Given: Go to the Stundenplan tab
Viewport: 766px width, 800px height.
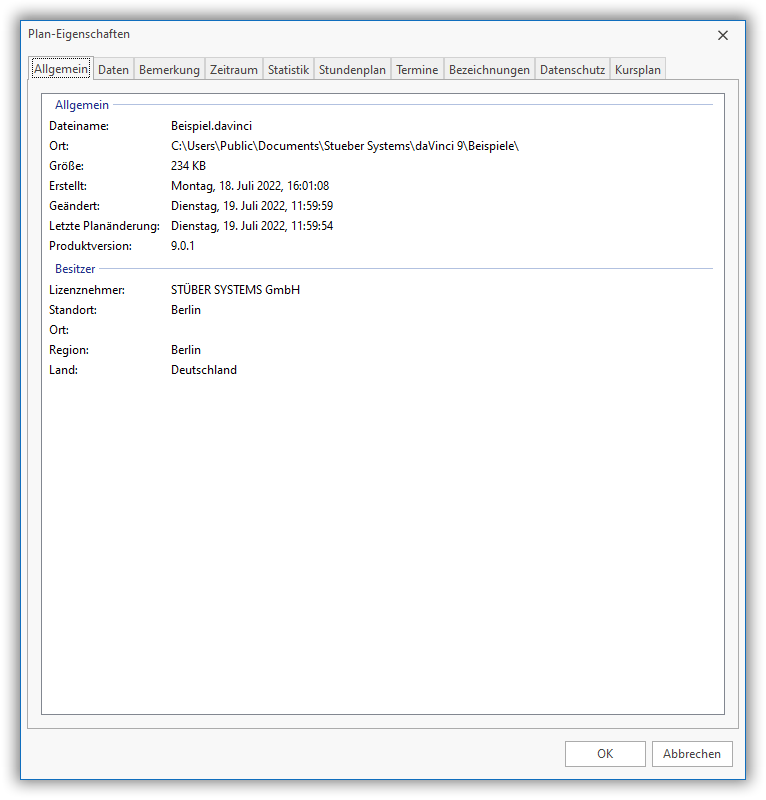Looking at the screenshot, I should click(352, 70).
